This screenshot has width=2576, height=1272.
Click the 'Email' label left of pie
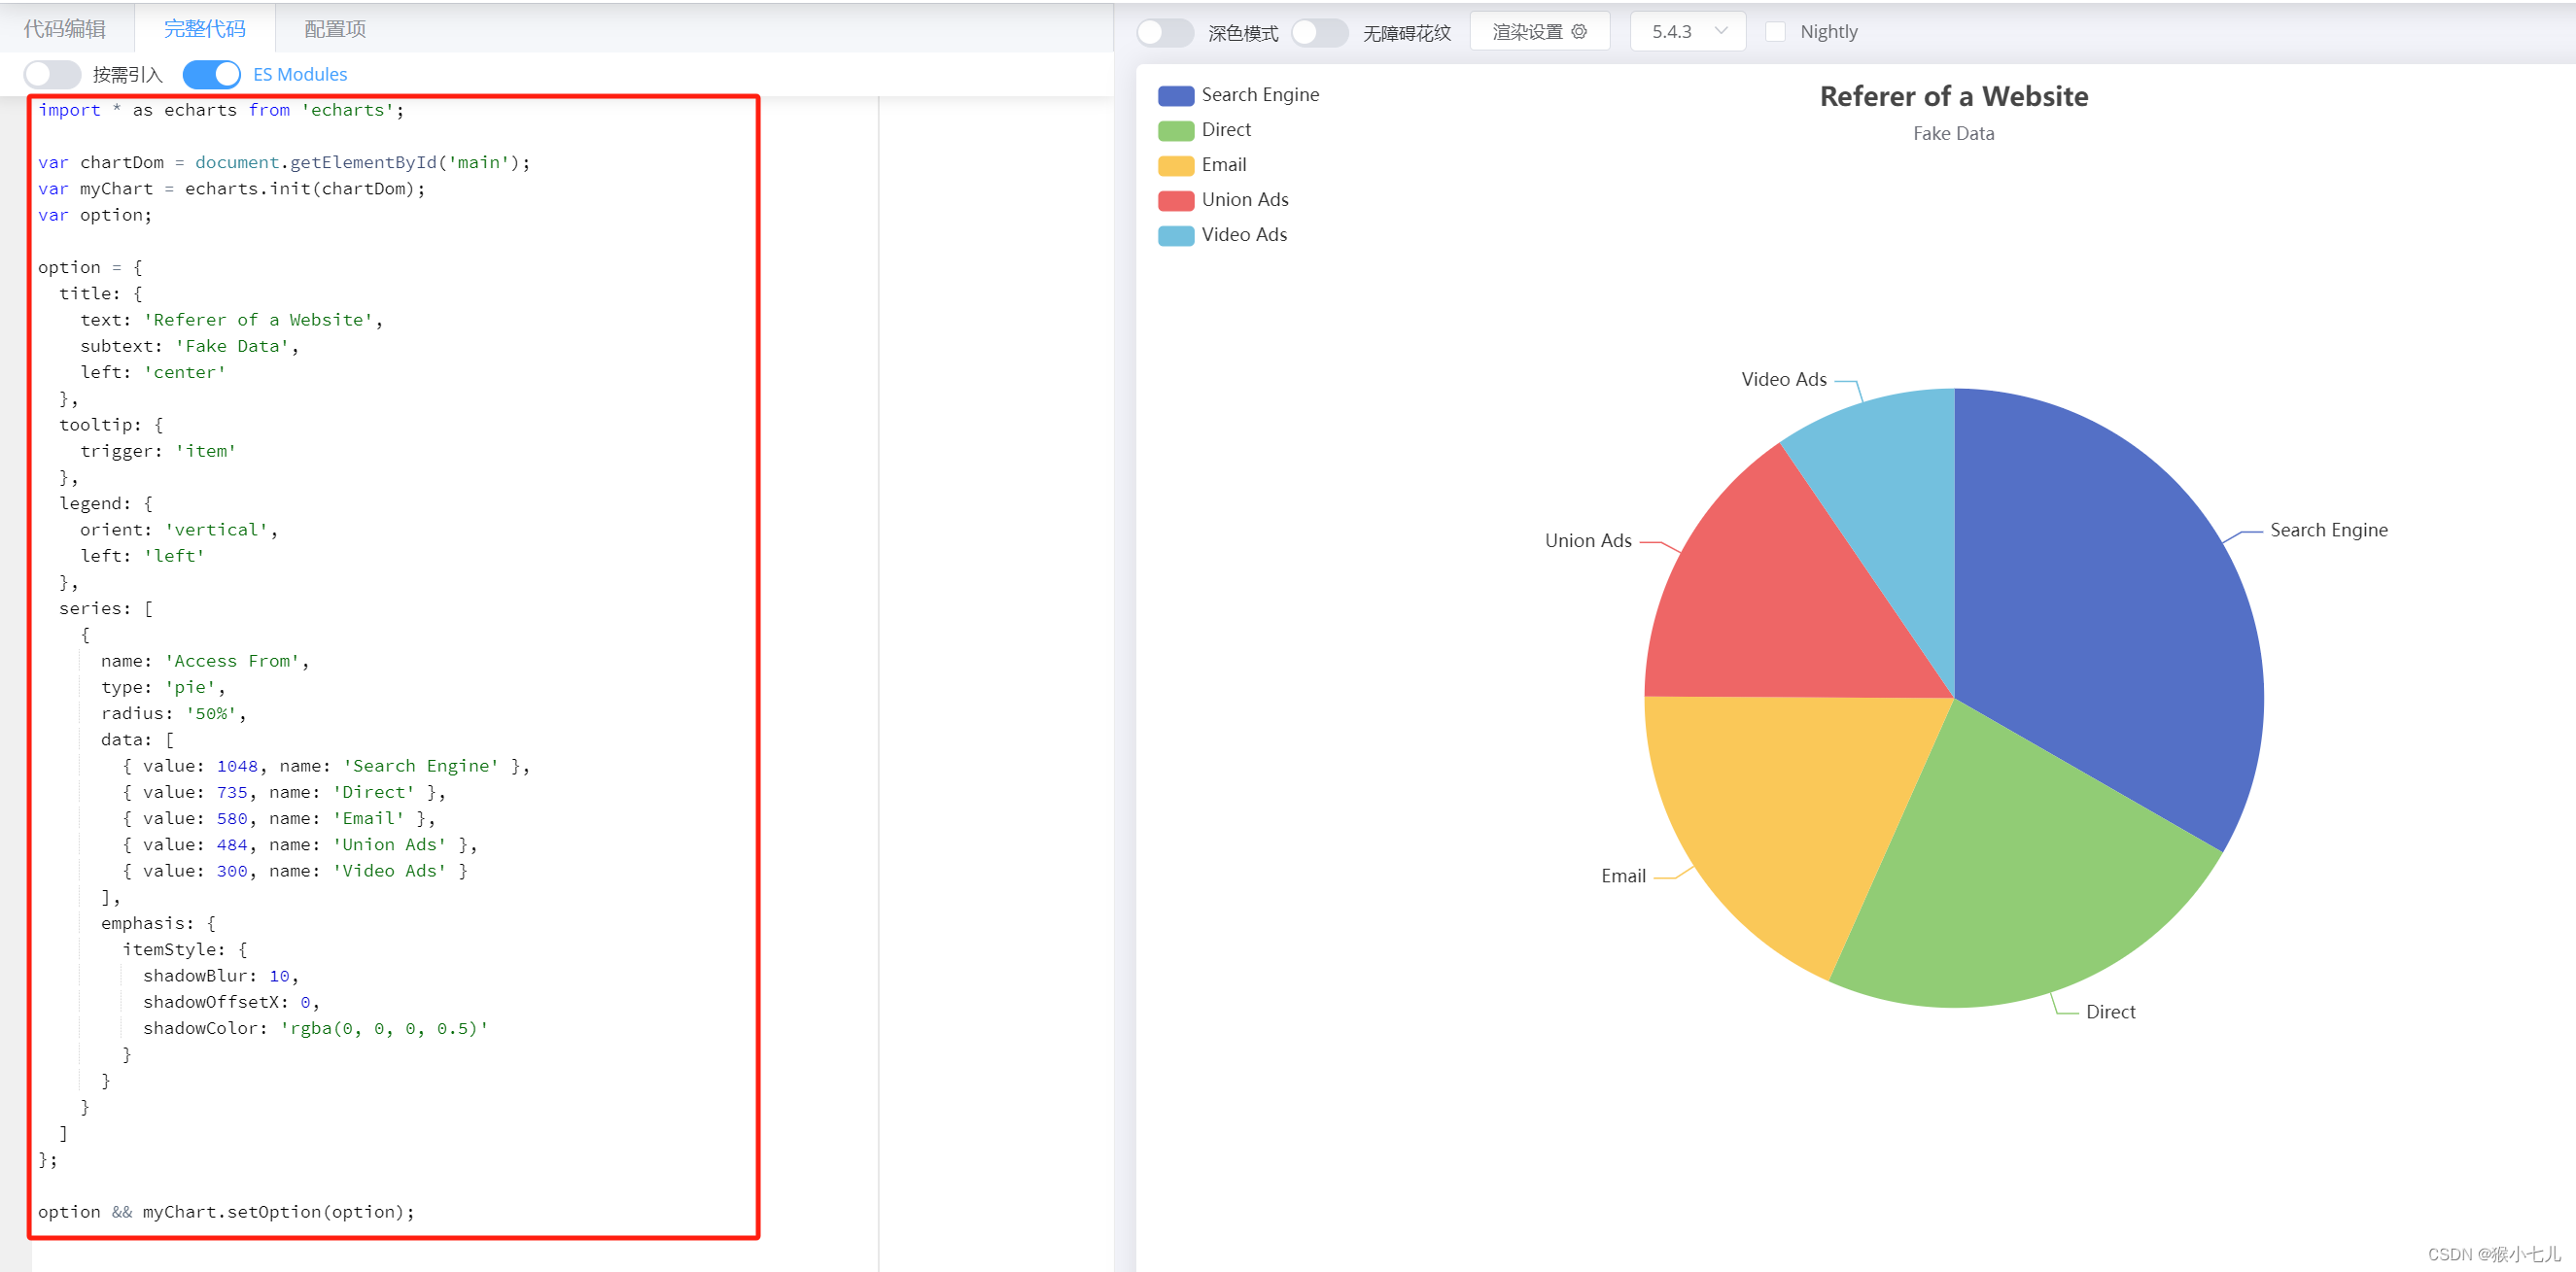(x=1623, y=876)
